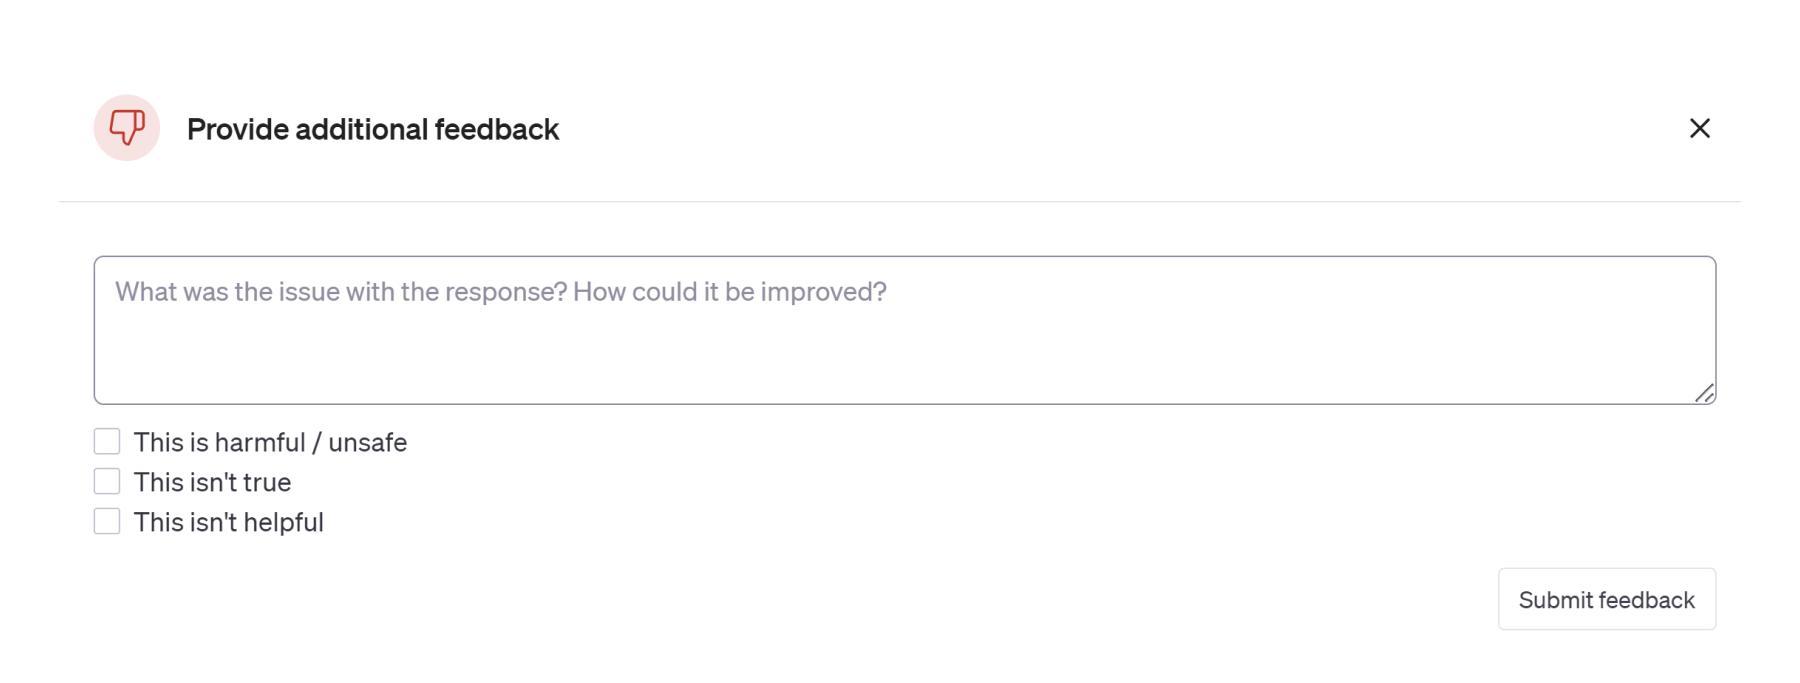Enable the "This isn't helpful" checkbox
The width and height of the screenshot is (1800, 683).
(107, 521)
